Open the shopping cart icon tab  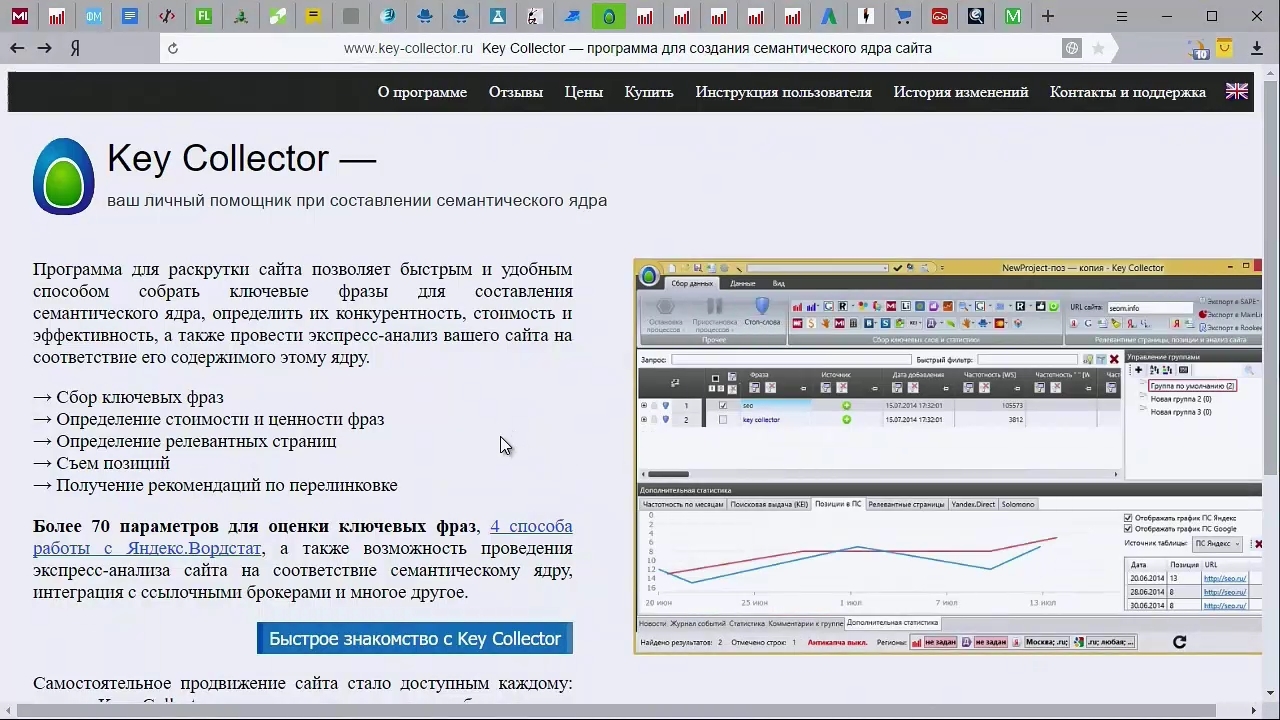(x=903, y=16)
